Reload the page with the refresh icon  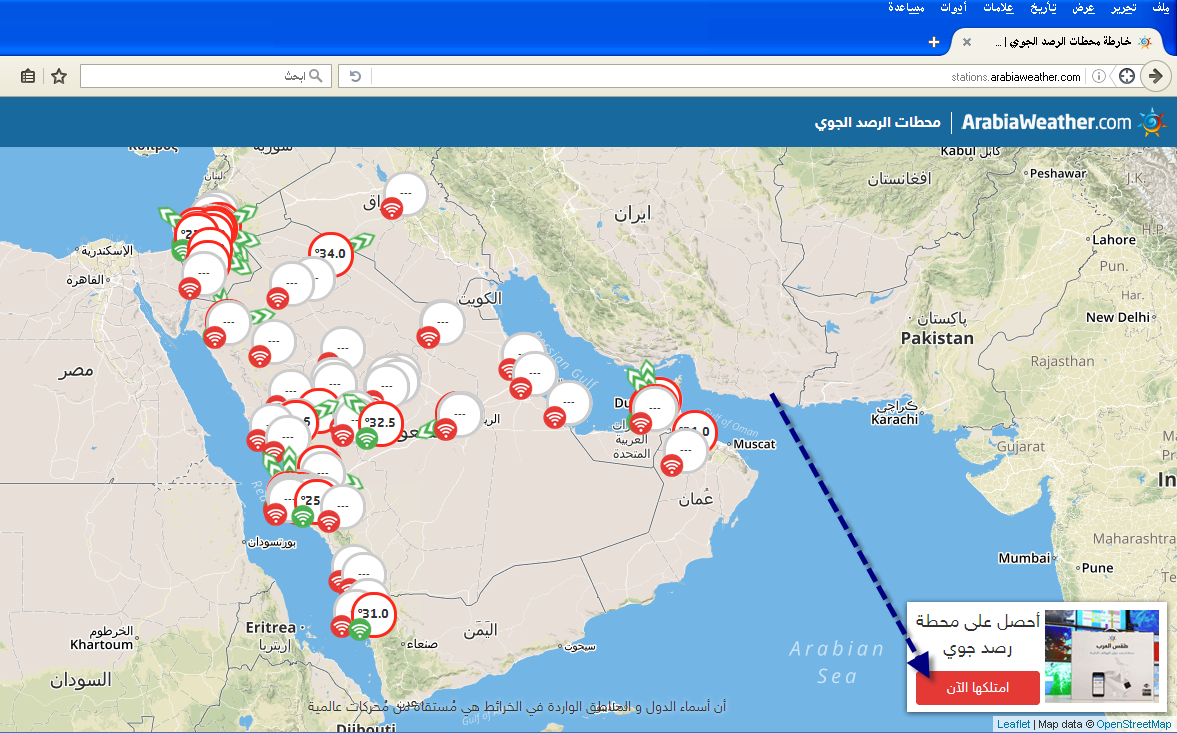pyautogui.click(x=355, y=76)
